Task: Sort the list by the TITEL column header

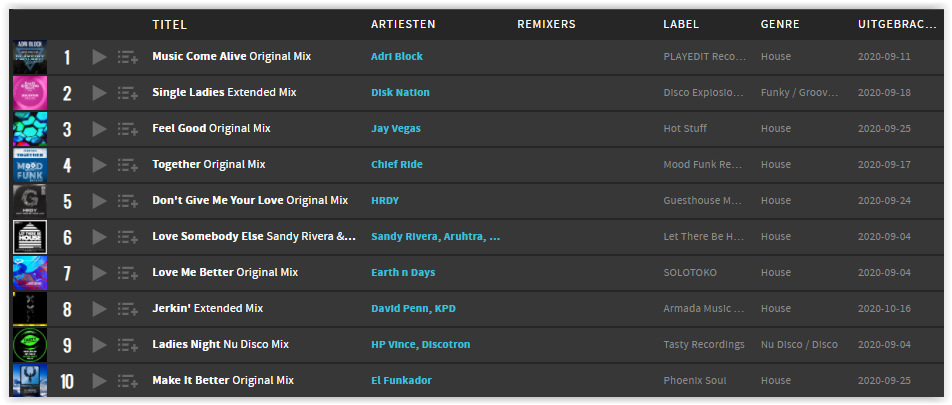Action: click(169, 25)
